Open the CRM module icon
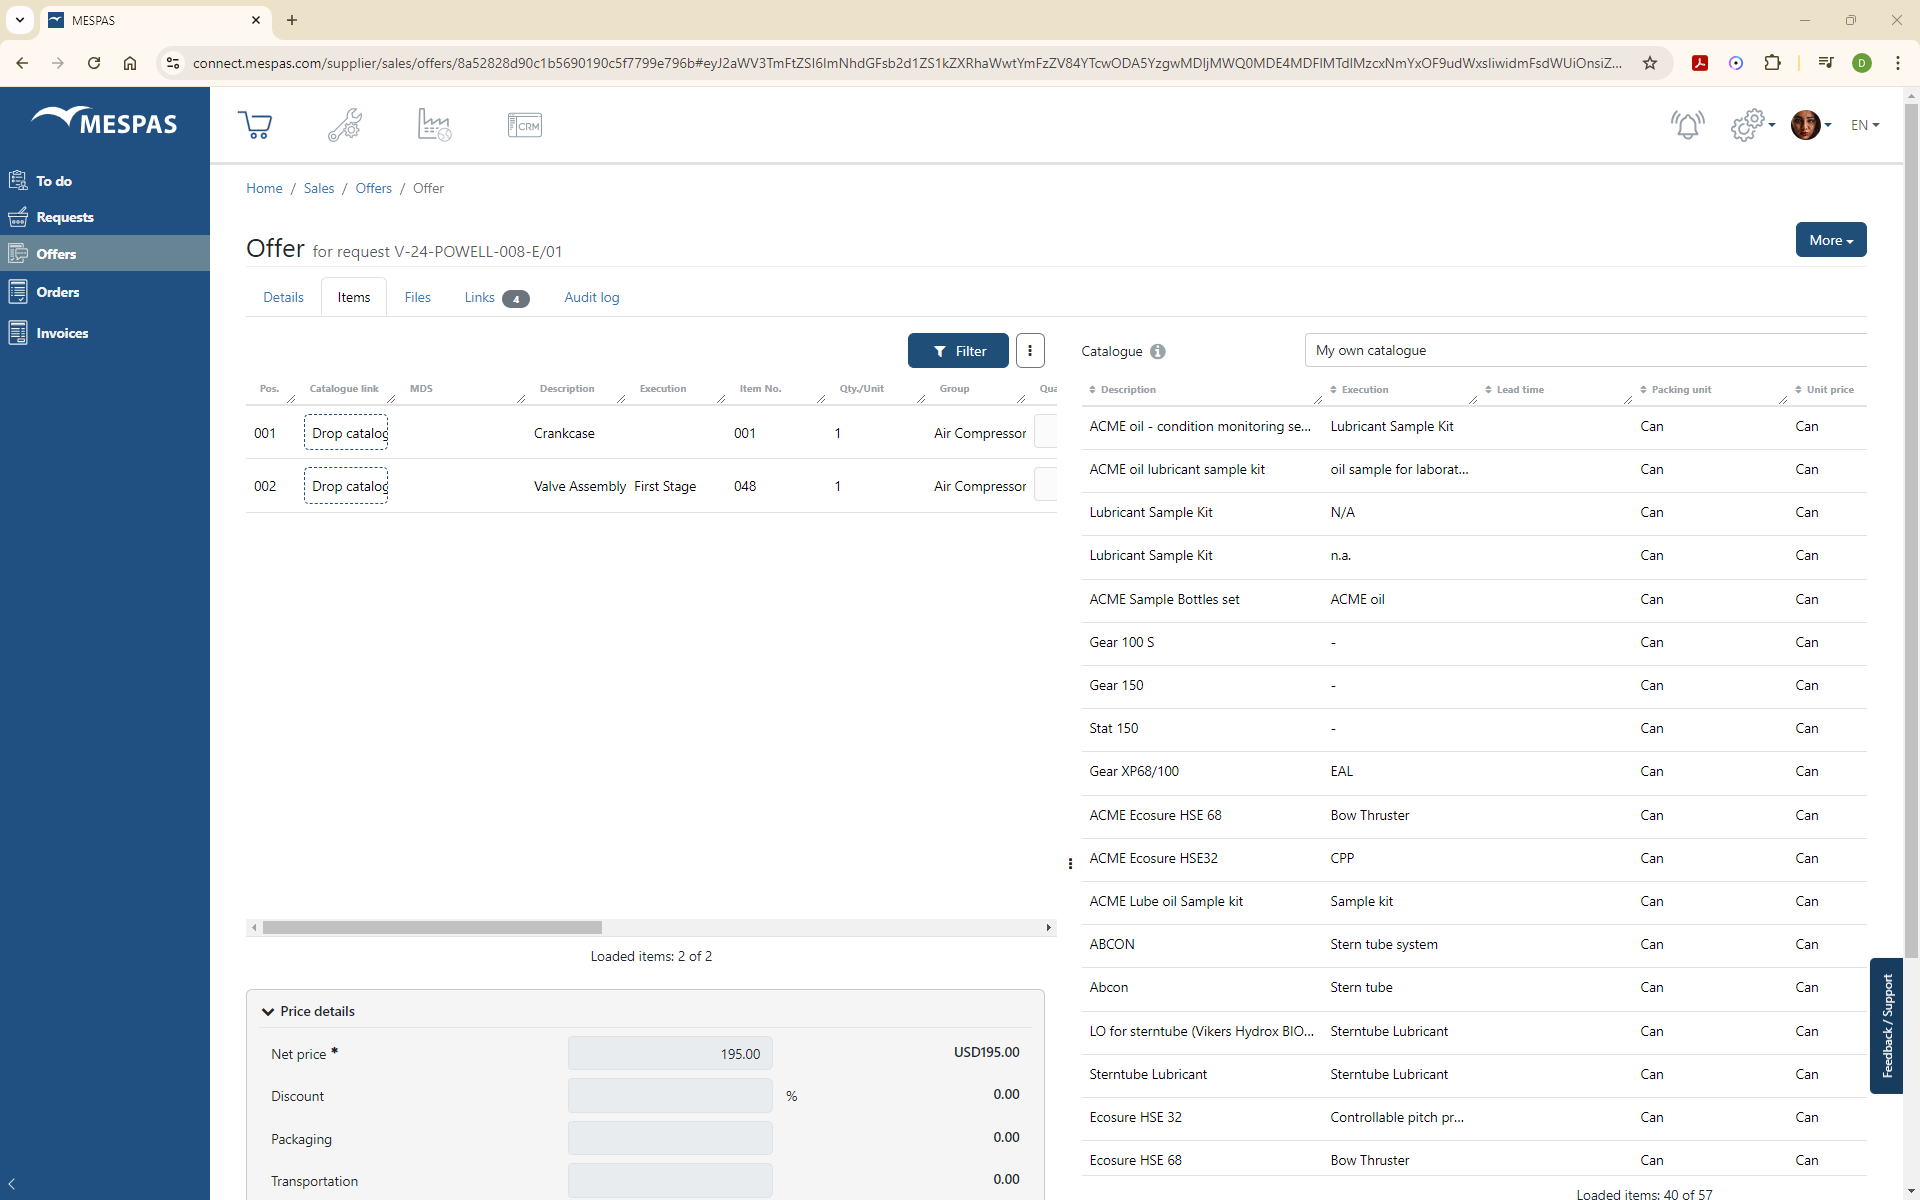1920x1200 pixels. click(525, 125)
